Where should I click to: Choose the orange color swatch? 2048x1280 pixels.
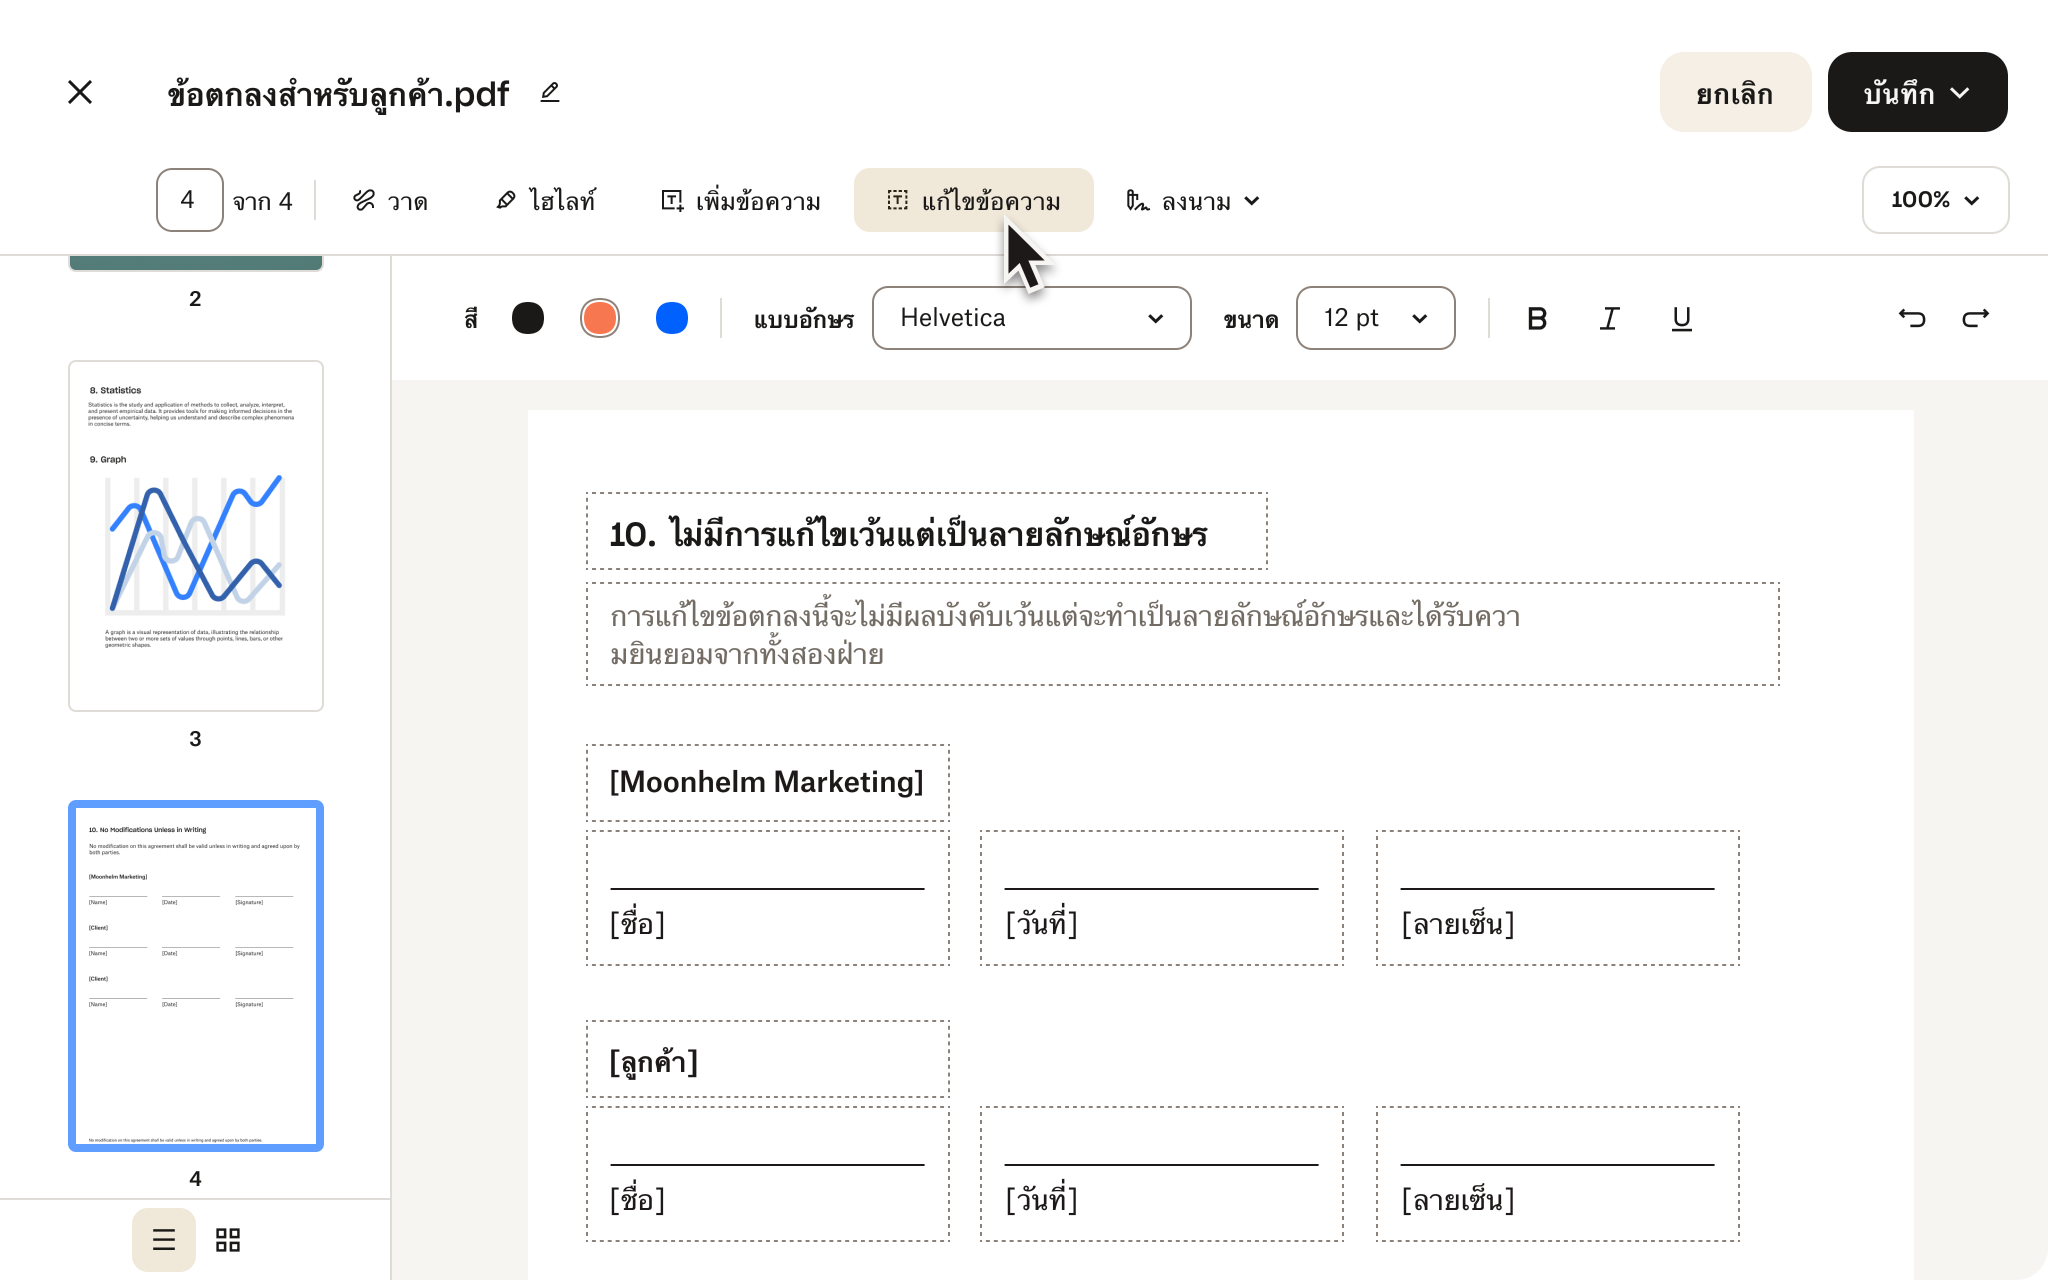[x=600, y=318]
